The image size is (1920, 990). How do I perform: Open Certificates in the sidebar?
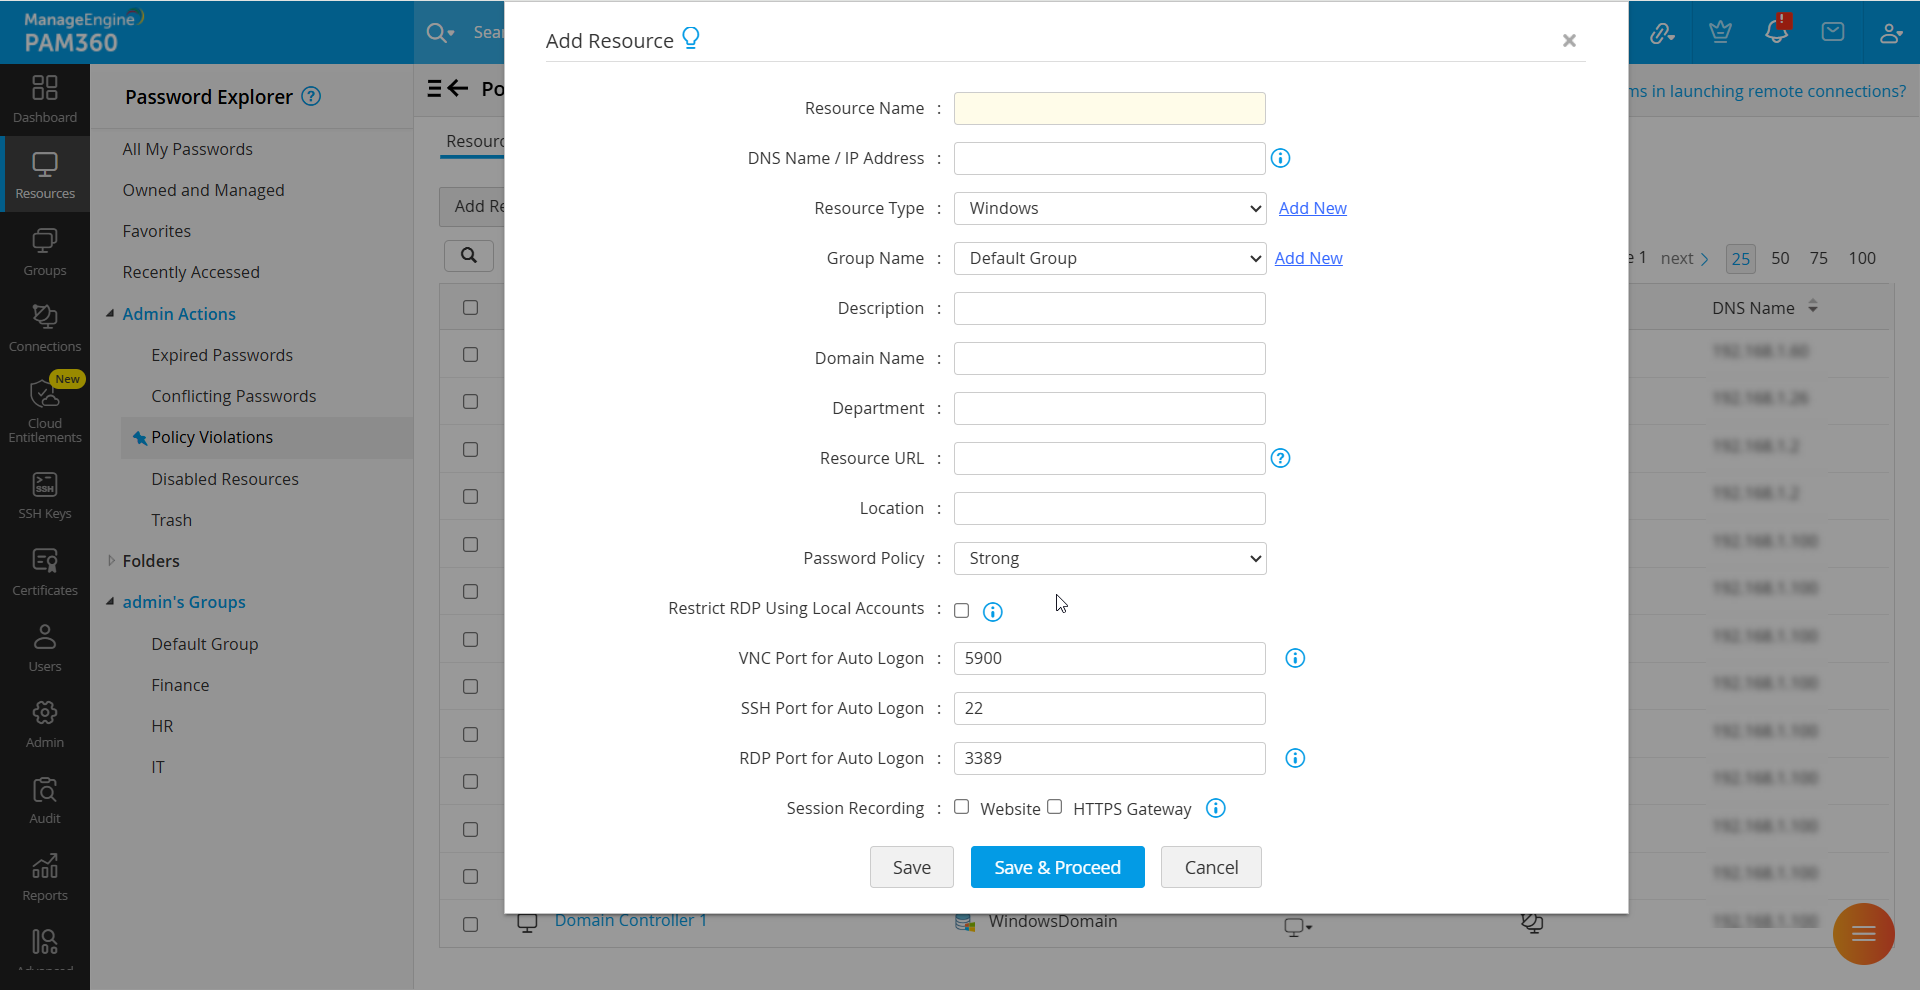[x=45, y=572]
